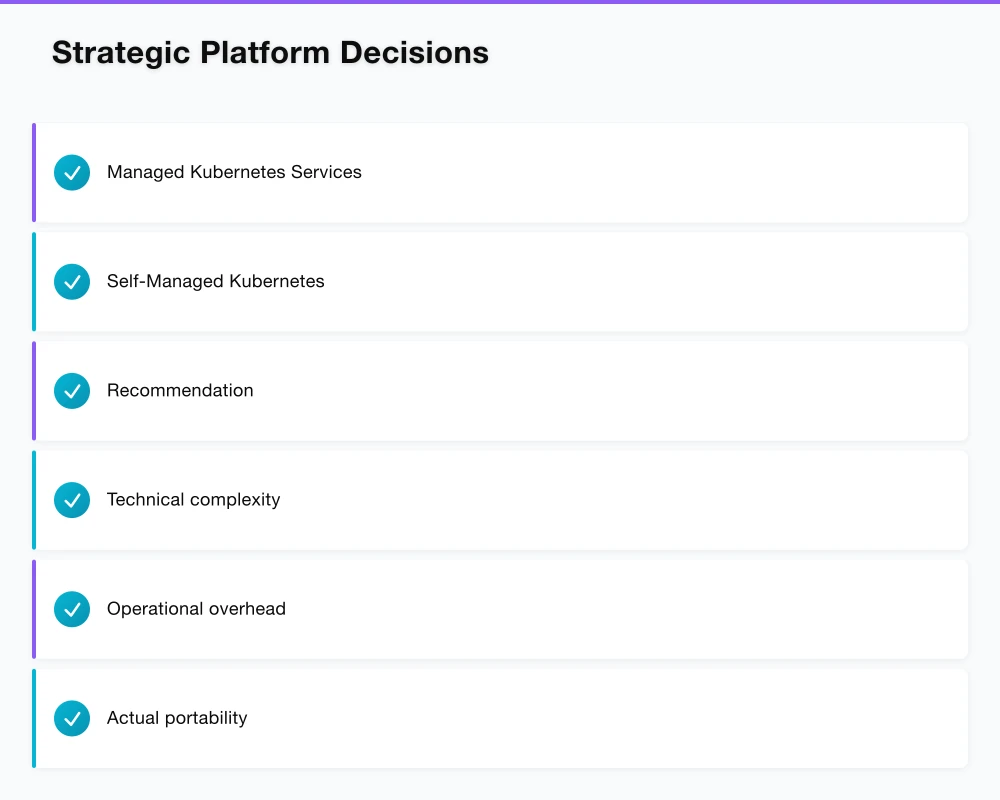The image size is (1000, 800).
Task: Click the Strategic Platform Decisions heading
Action: (270, 52)
